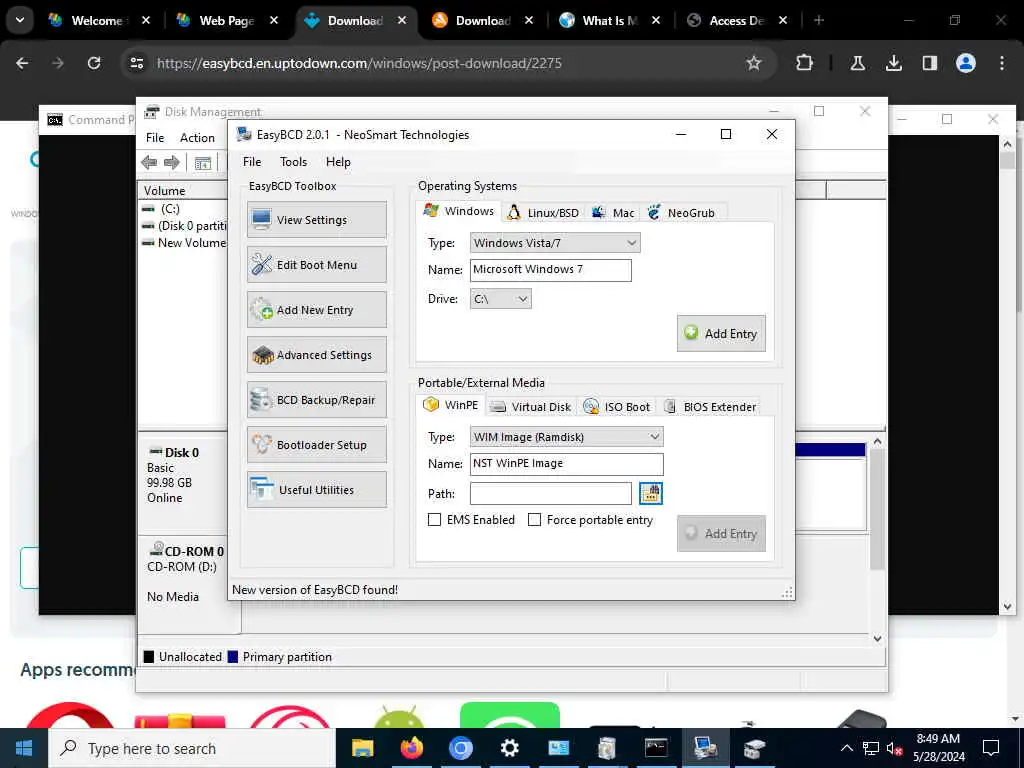
Task: Switch to the Welcome browser tab
Action: pyautogui.click(x=99, y=21)
